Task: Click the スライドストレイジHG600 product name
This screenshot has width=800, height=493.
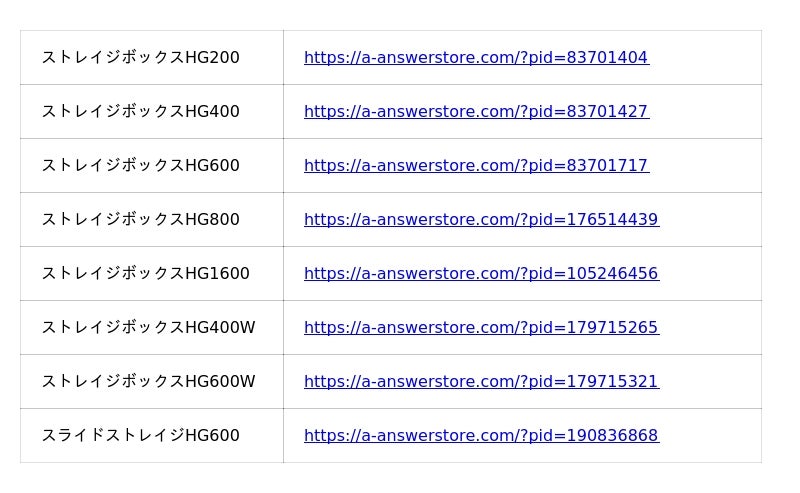Action: point(141,436)
